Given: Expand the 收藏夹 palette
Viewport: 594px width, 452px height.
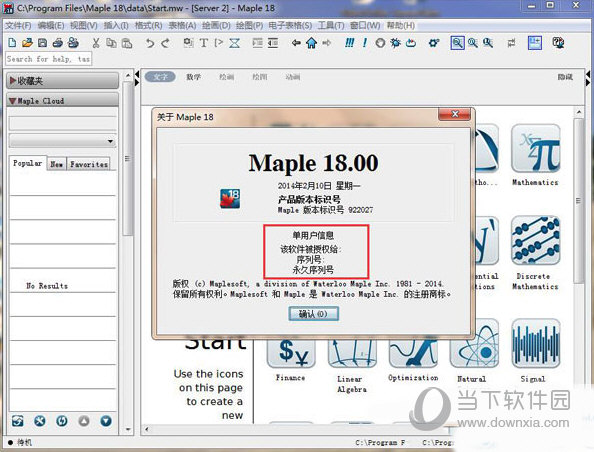Looking at the screenshot, I should [63, 81].
